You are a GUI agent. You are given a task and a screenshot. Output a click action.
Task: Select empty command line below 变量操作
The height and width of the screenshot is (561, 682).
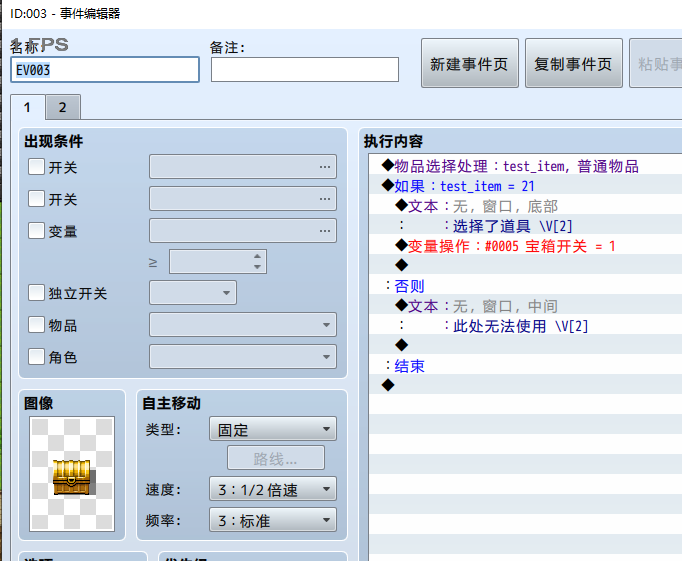[525, 265]
